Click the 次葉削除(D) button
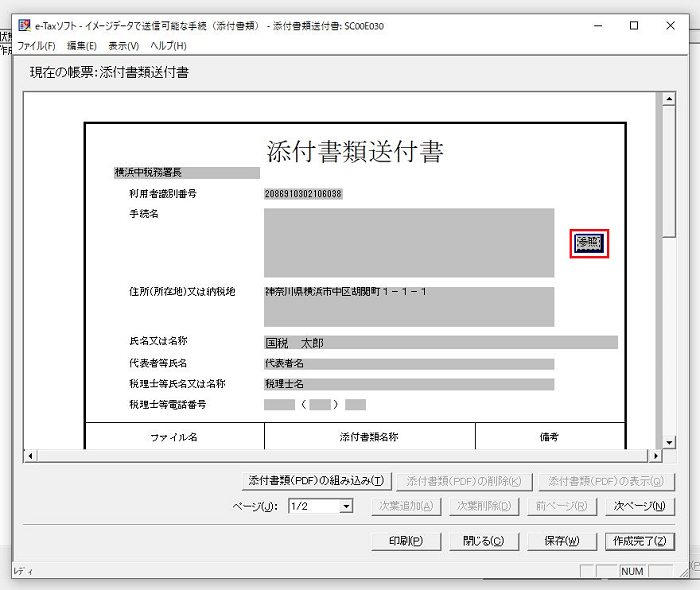This screenshot has width=700, height=590. 484,506
